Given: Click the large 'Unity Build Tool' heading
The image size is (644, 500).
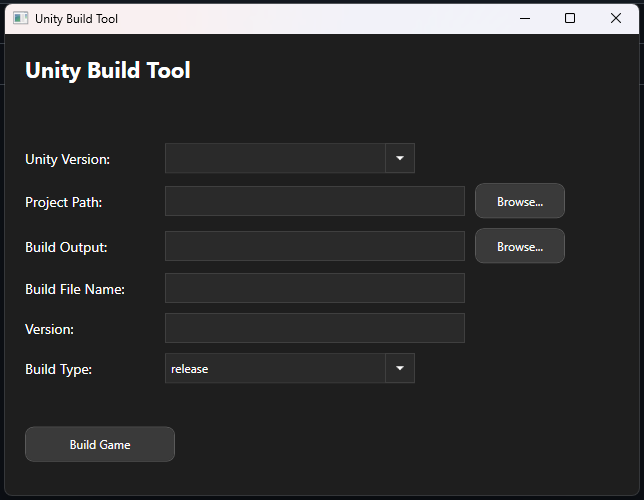Looking at the screenshot, I should [x=108, y=70].
